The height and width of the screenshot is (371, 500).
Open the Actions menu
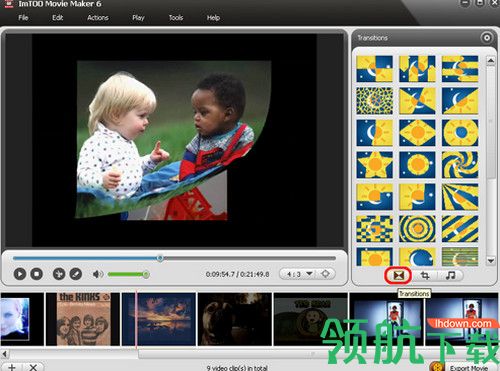click(x=98, y=18)
